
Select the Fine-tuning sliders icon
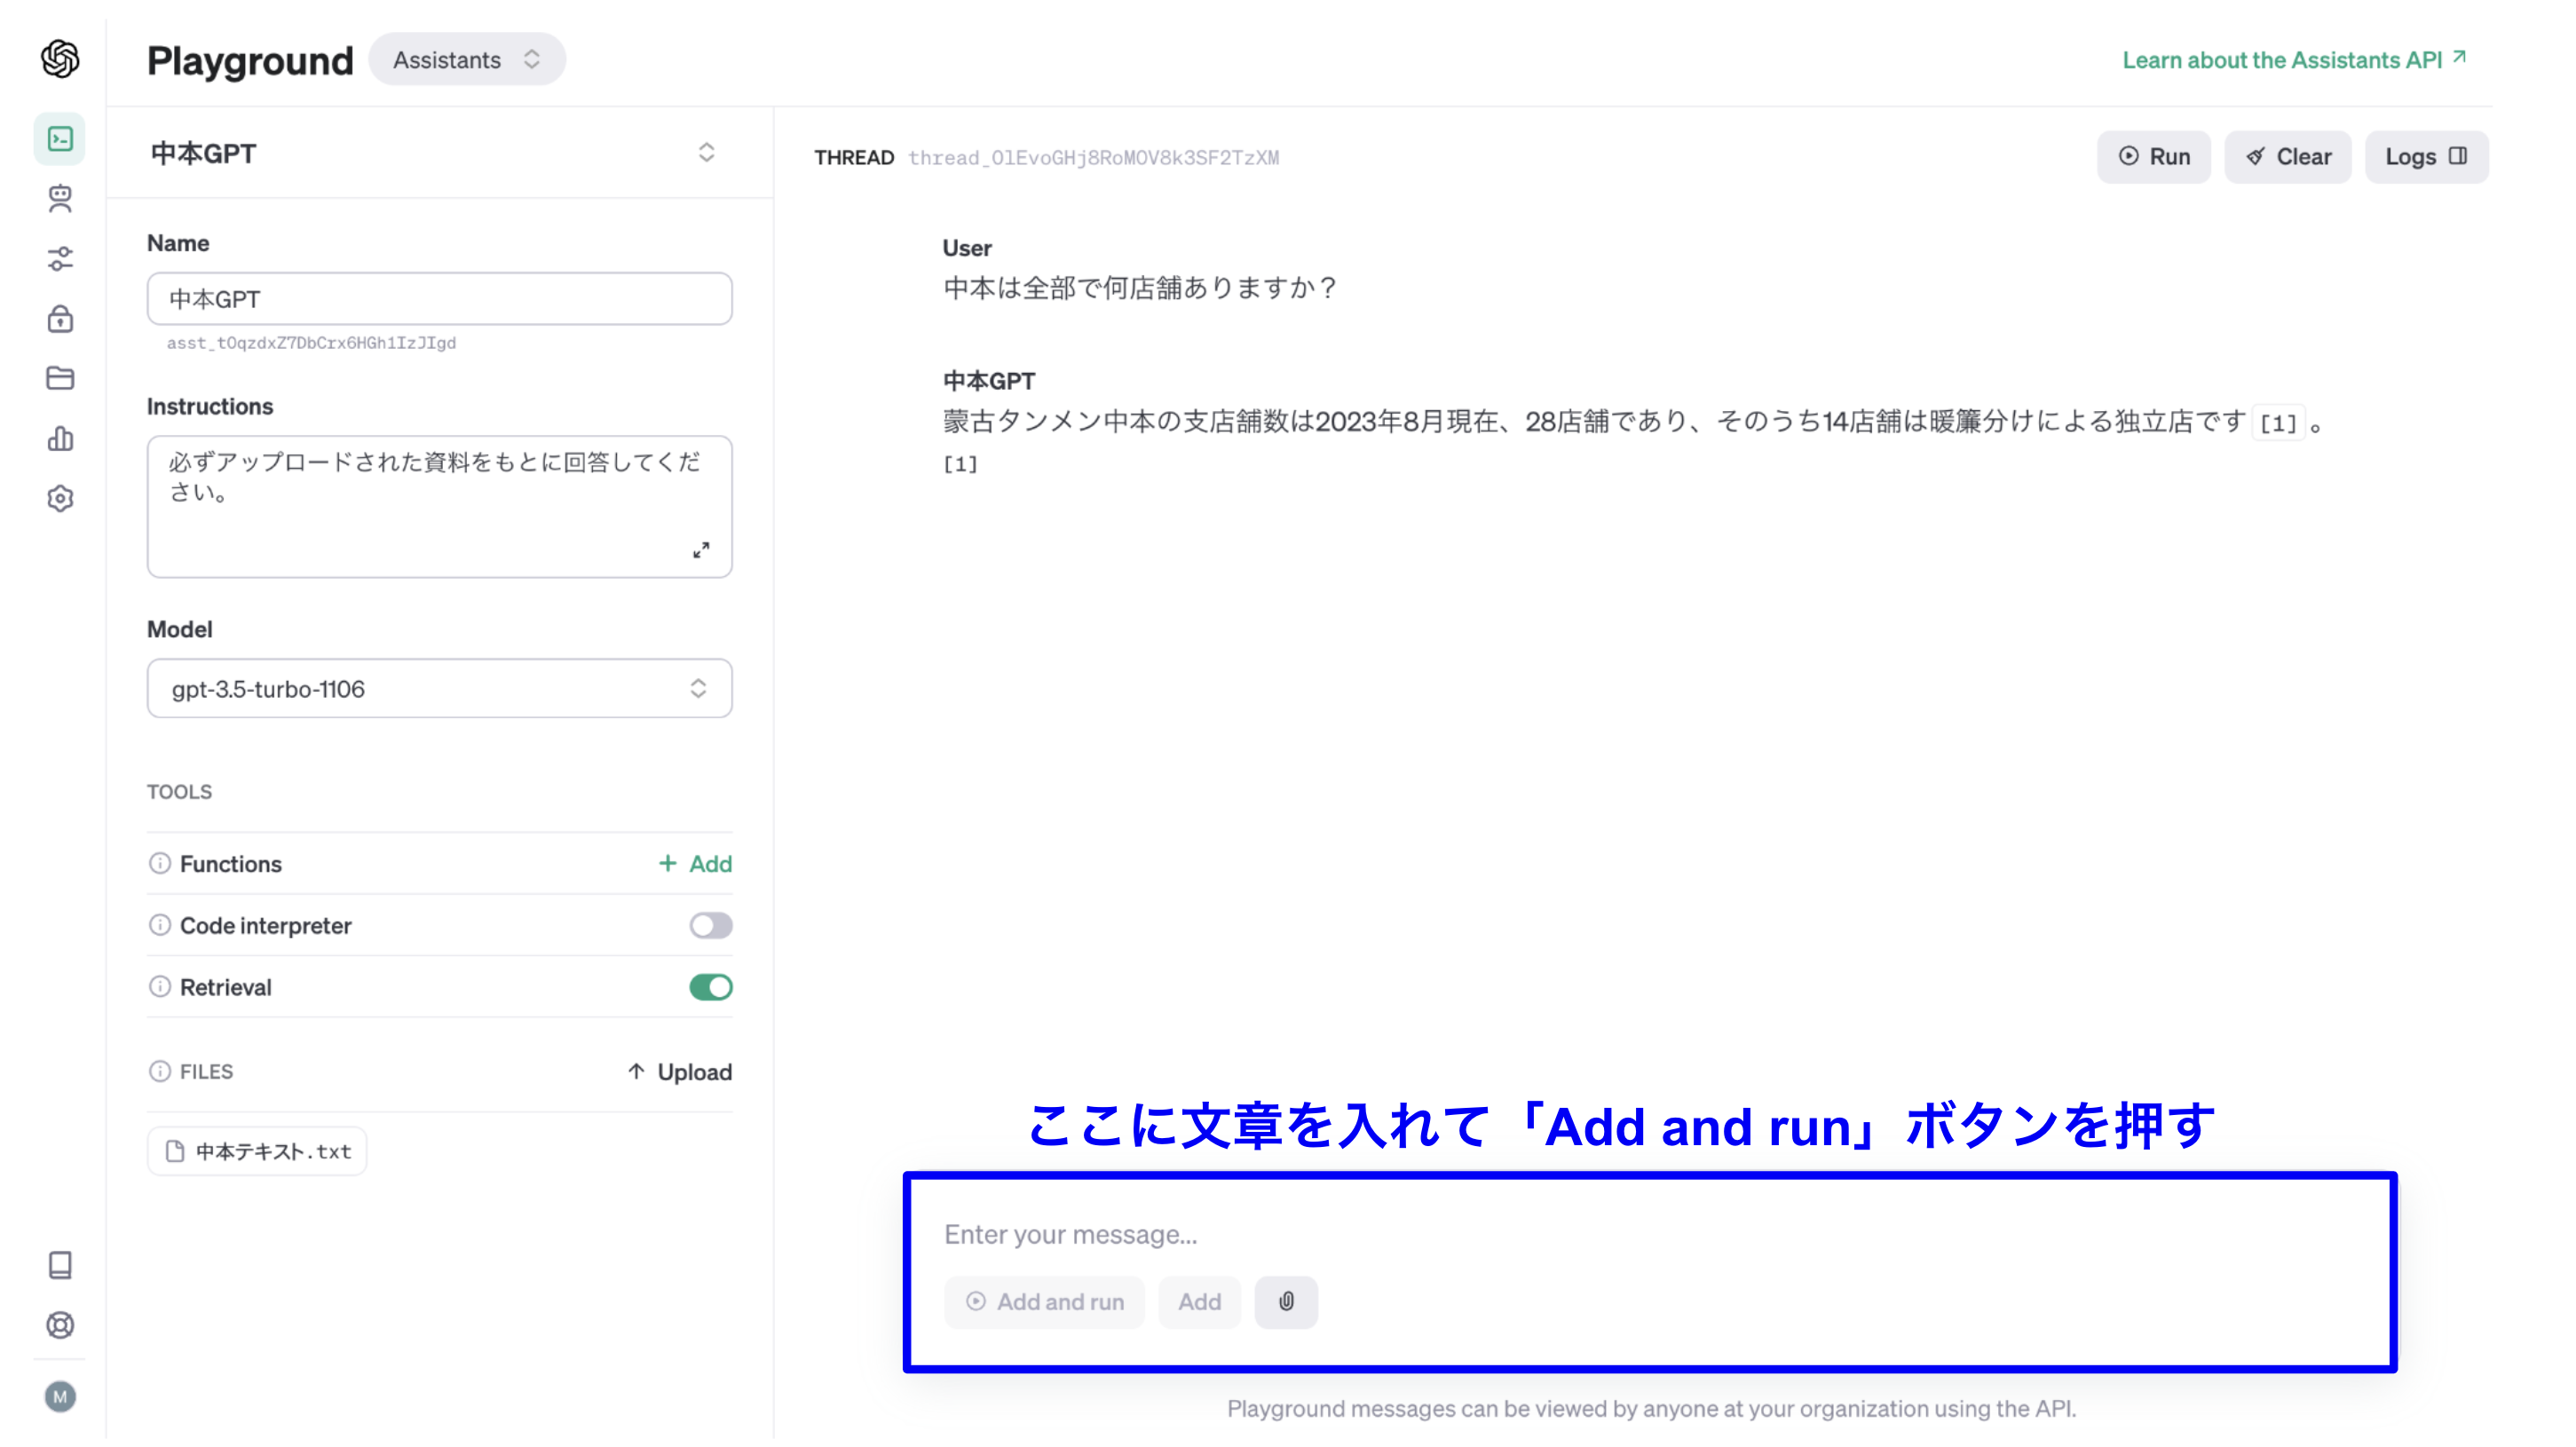60,259
